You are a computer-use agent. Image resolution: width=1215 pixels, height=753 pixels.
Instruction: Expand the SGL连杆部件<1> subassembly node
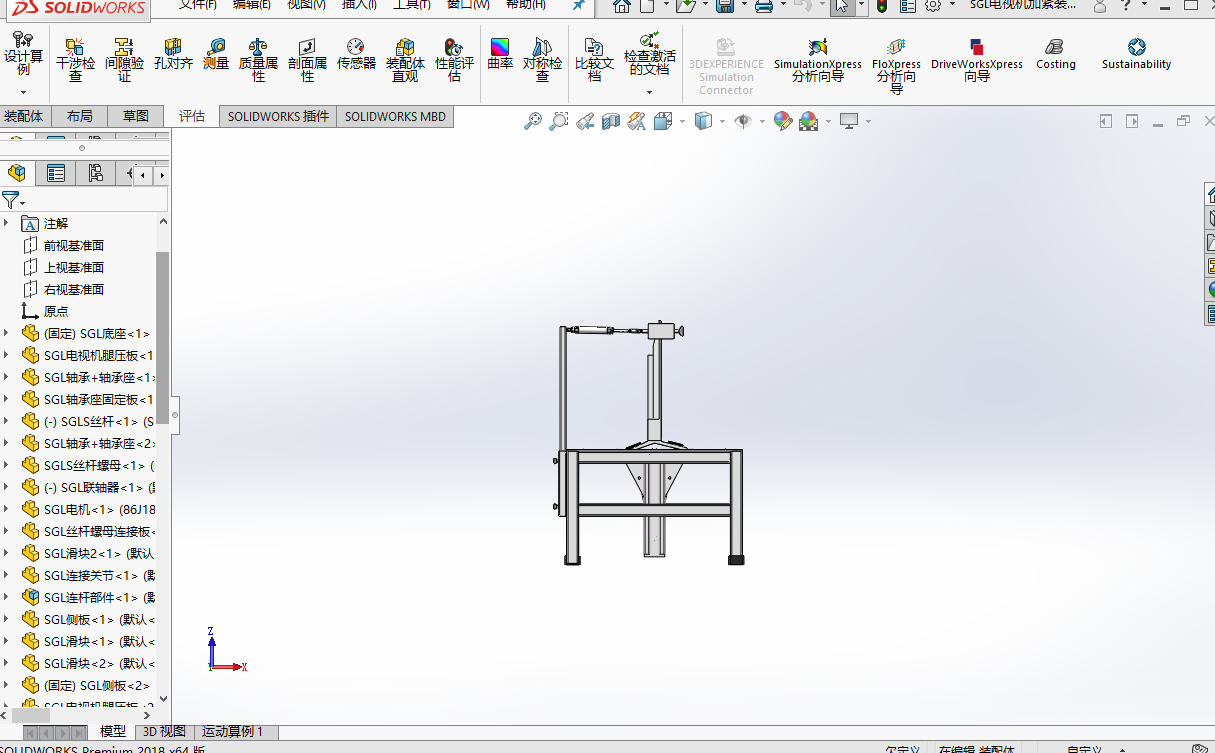6,598
